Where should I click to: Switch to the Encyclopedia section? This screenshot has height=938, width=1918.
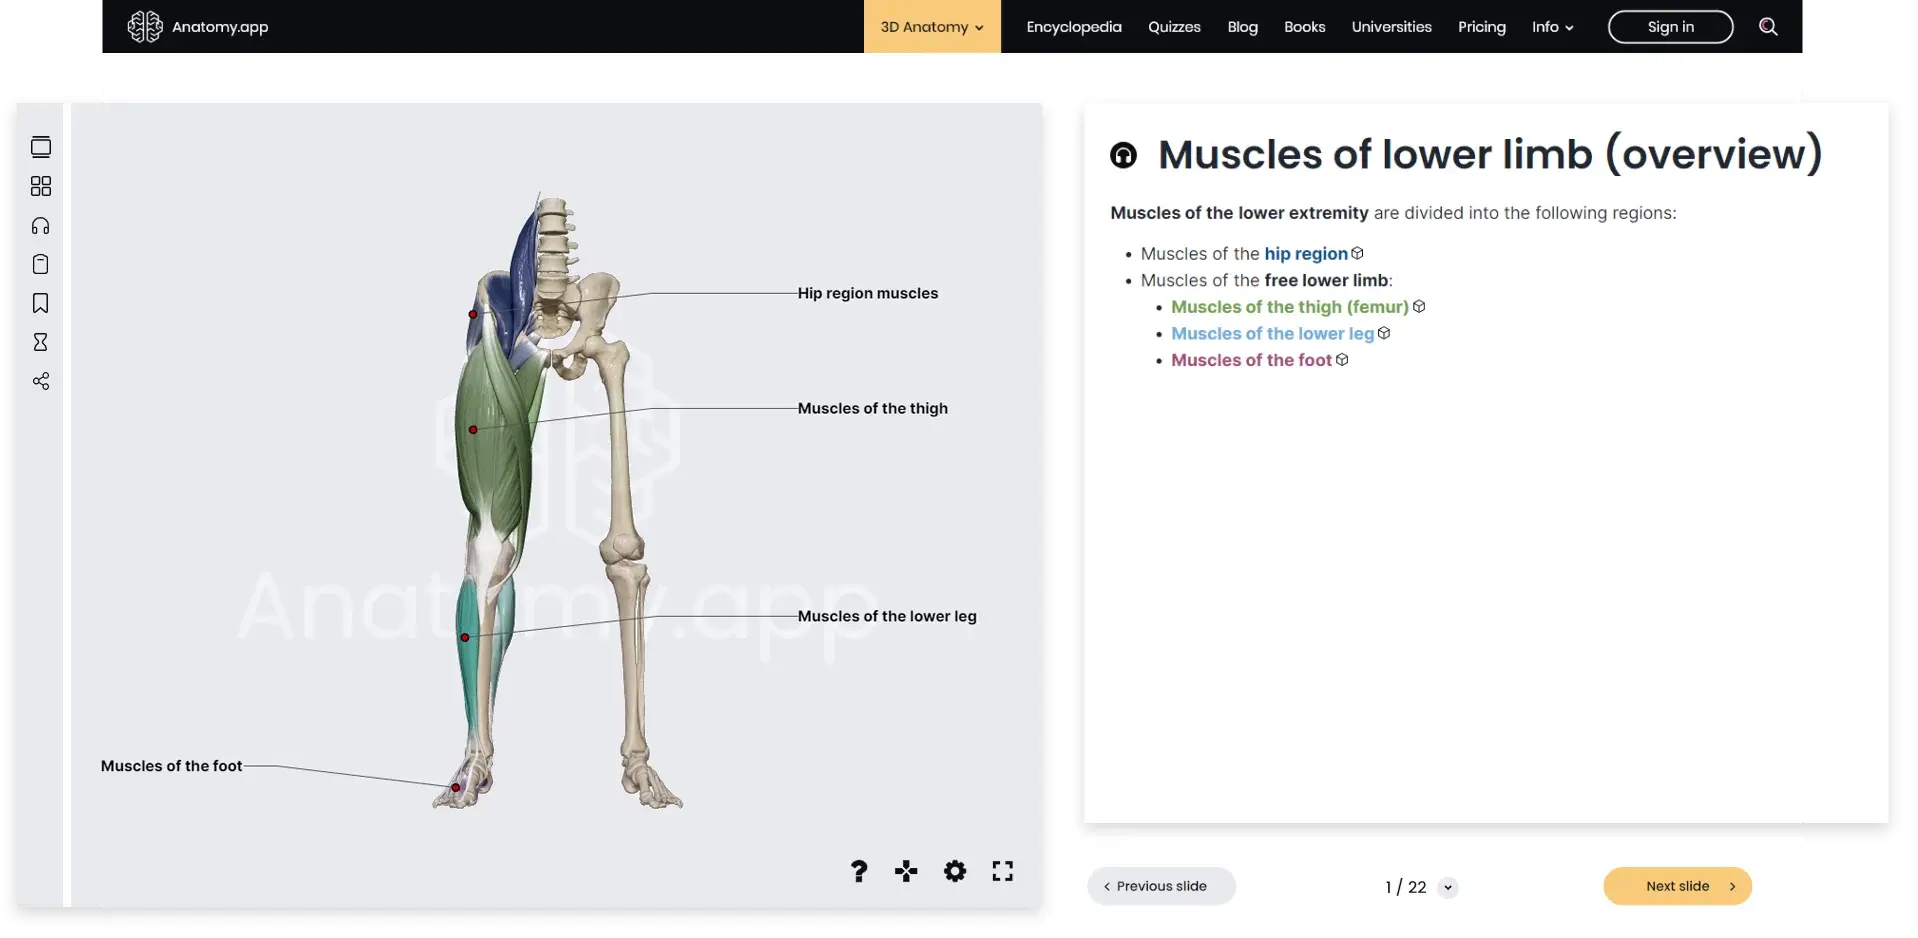coord(1073,26)
